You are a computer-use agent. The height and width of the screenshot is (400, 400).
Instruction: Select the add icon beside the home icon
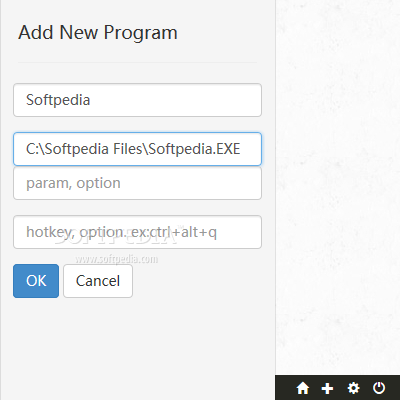coord(327,388)
